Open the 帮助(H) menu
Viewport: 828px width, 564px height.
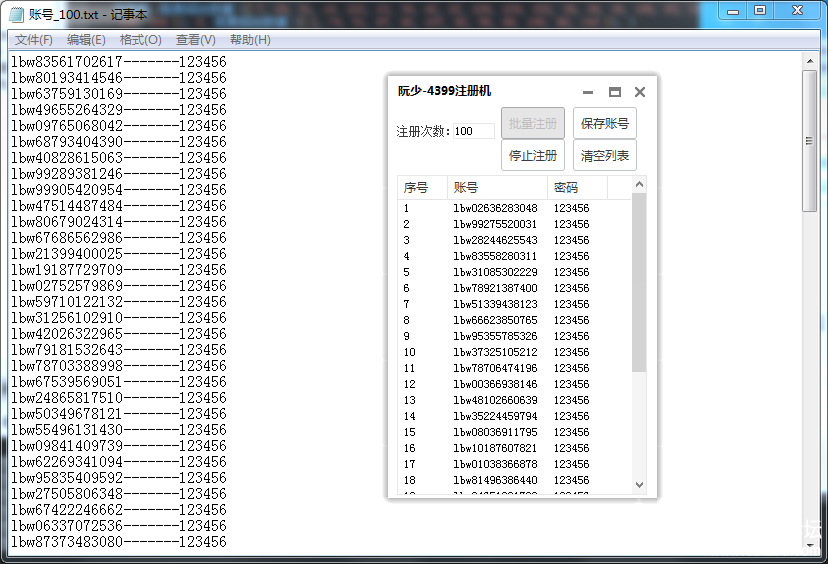pos(250,40)
